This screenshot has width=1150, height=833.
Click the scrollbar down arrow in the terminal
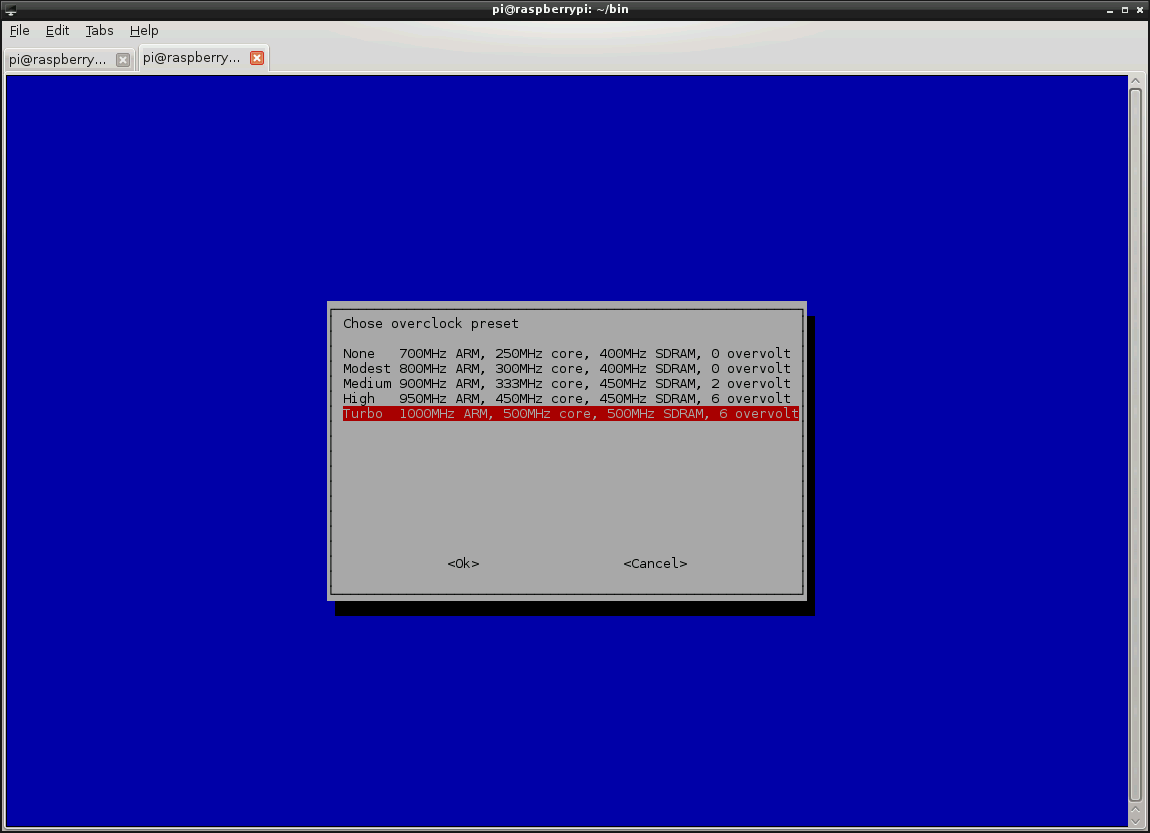[x=1135, y=820]
